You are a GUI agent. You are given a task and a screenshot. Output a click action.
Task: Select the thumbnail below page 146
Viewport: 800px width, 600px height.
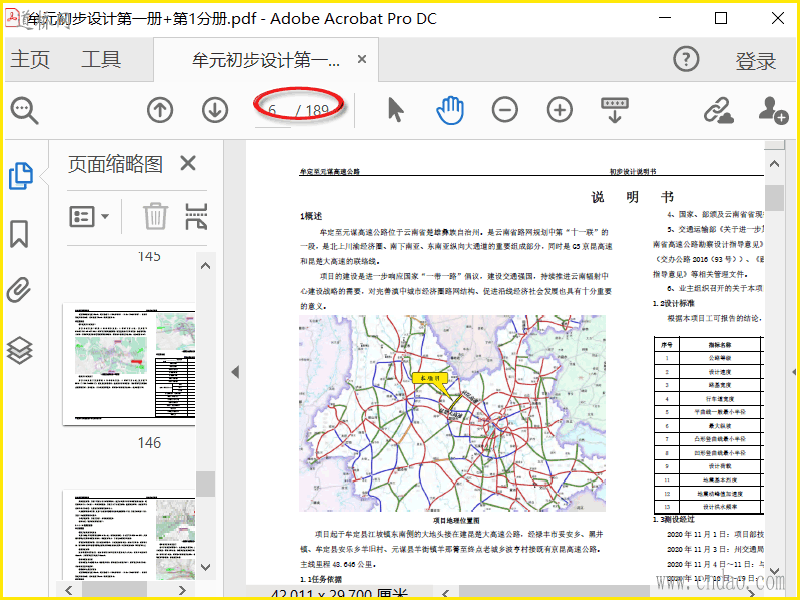[x=129, y=535]
